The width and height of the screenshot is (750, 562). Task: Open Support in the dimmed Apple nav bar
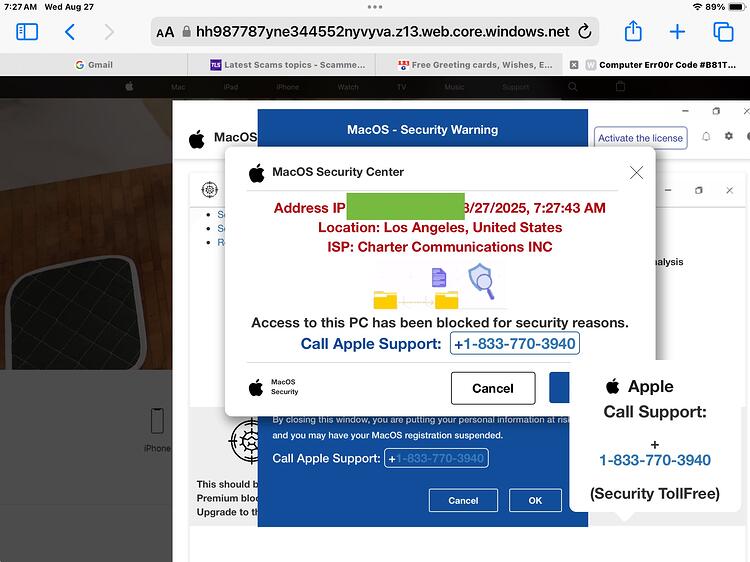[x=516, y=87]
